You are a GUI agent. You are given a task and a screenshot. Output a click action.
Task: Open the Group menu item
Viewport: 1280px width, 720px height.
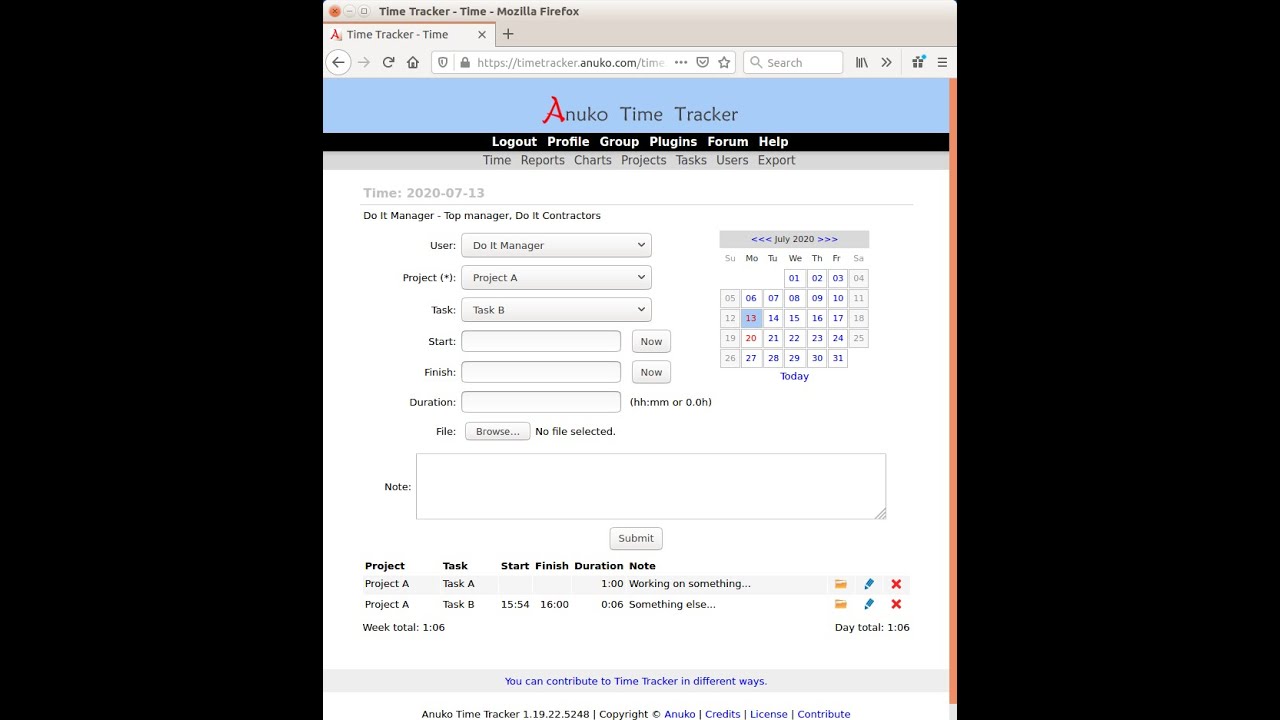(619, 142)
